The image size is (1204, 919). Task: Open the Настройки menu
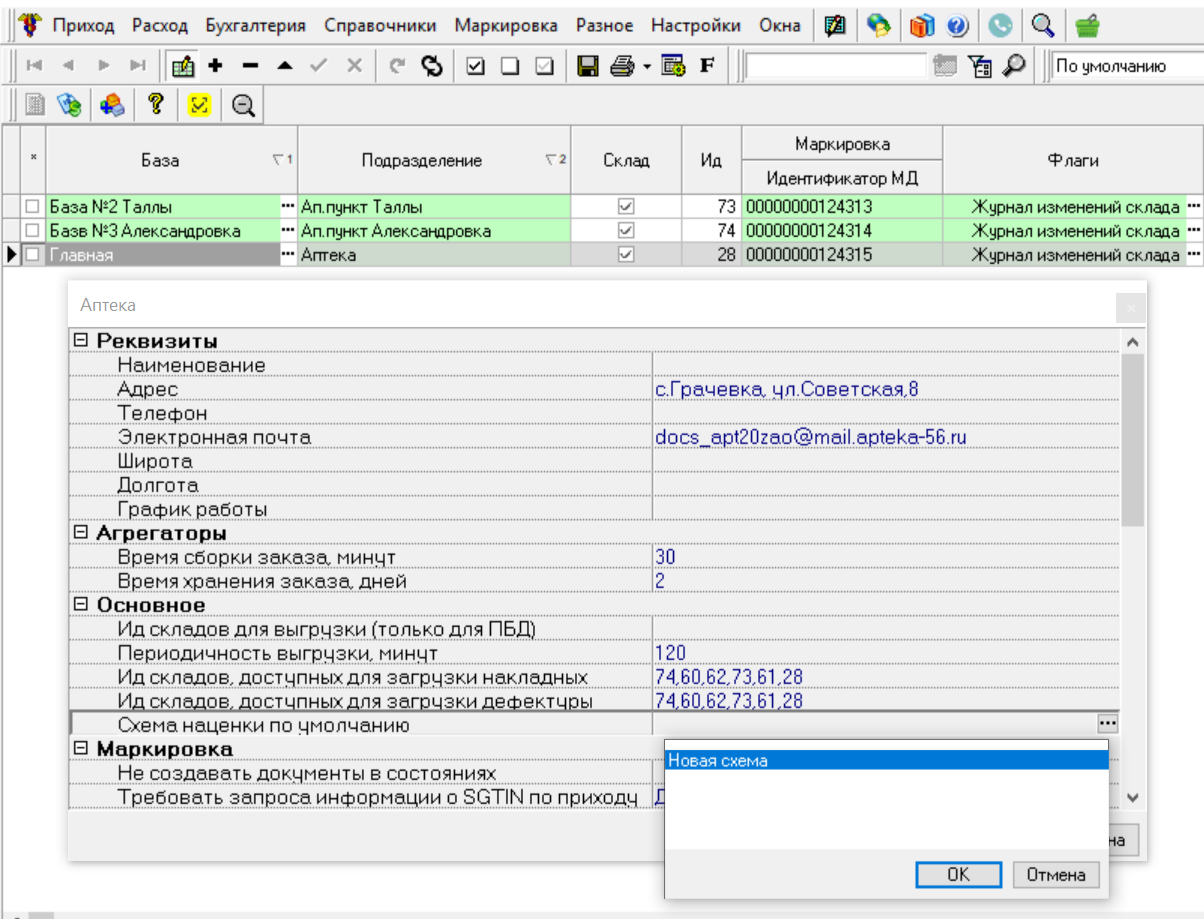(696, 25)
